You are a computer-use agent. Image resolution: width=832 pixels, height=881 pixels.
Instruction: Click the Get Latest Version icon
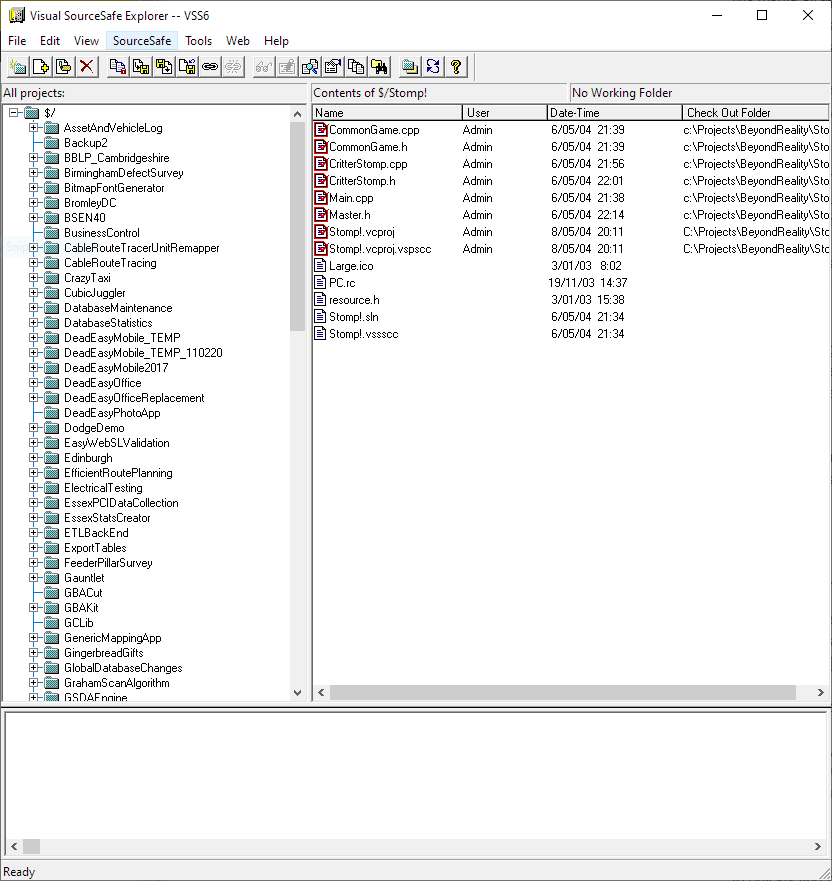(x=118, y=67)
